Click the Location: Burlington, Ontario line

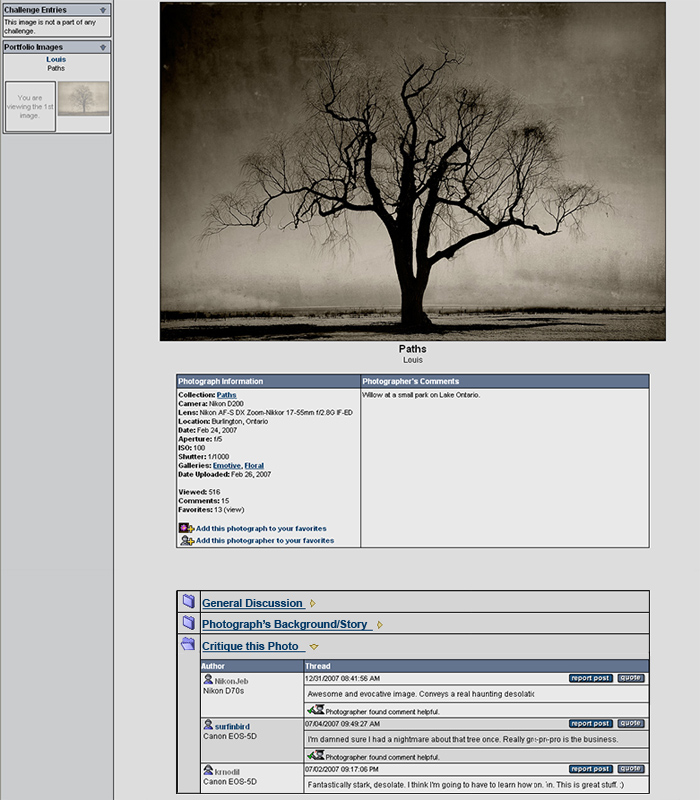click(x=223, y=421)
